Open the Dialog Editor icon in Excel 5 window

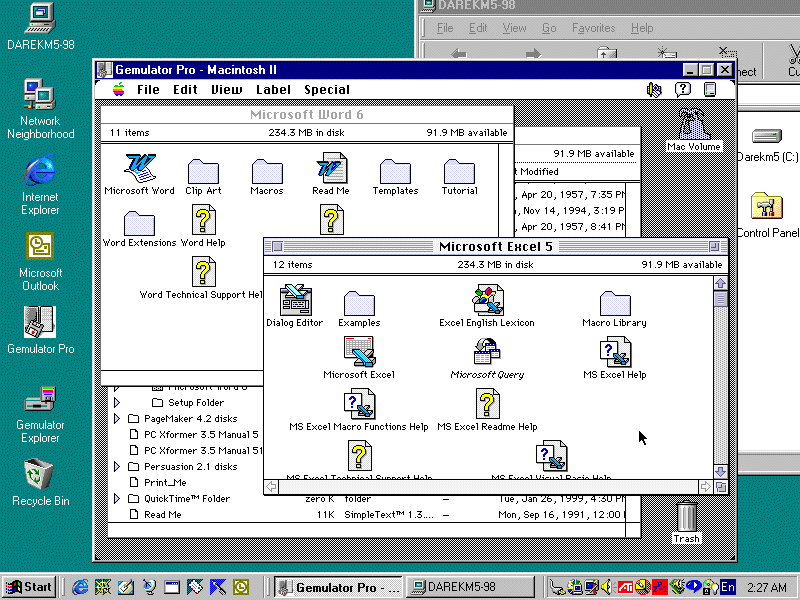click(x=295, y=301)
